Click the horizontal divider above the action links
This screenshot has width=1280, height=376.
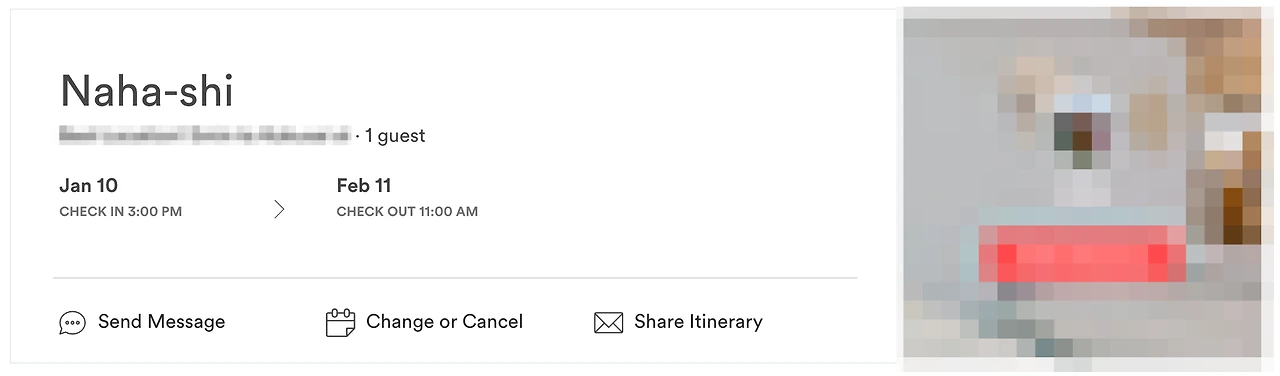pos(455,277)
